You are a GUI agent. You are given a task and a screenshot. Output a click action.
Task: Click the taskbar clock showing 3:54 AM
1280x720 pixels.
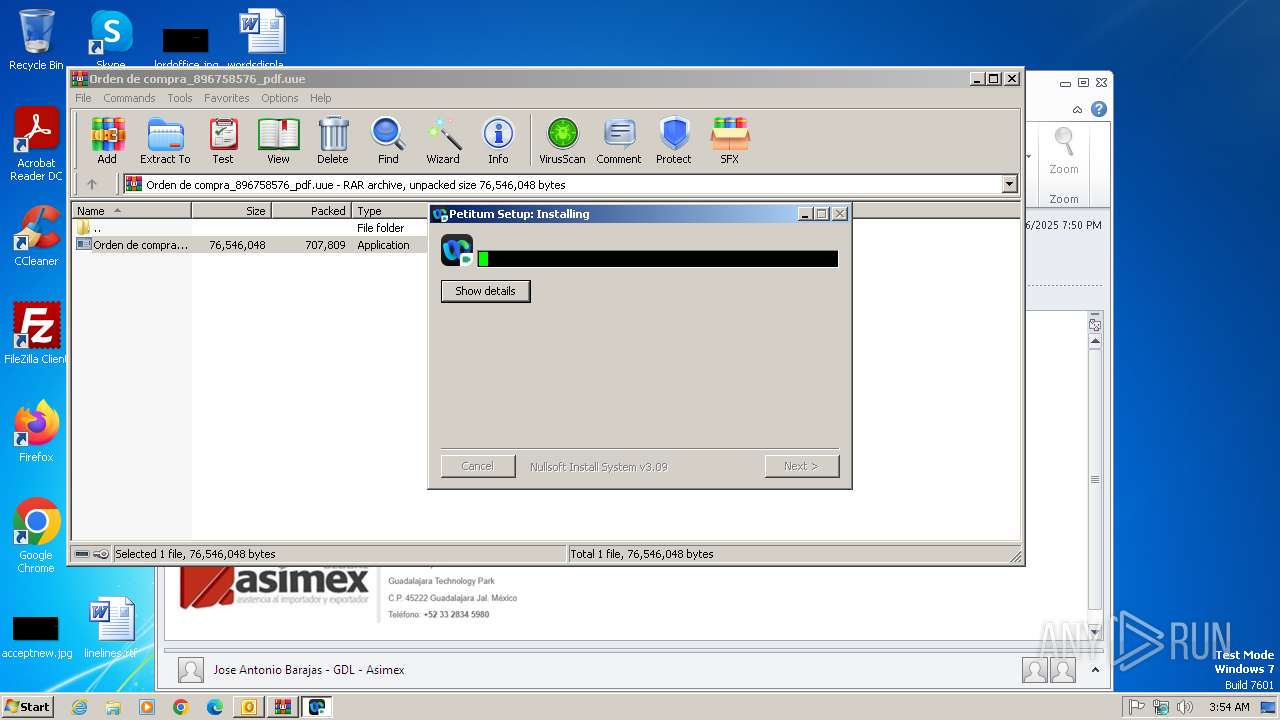(x=1229, y=707)
